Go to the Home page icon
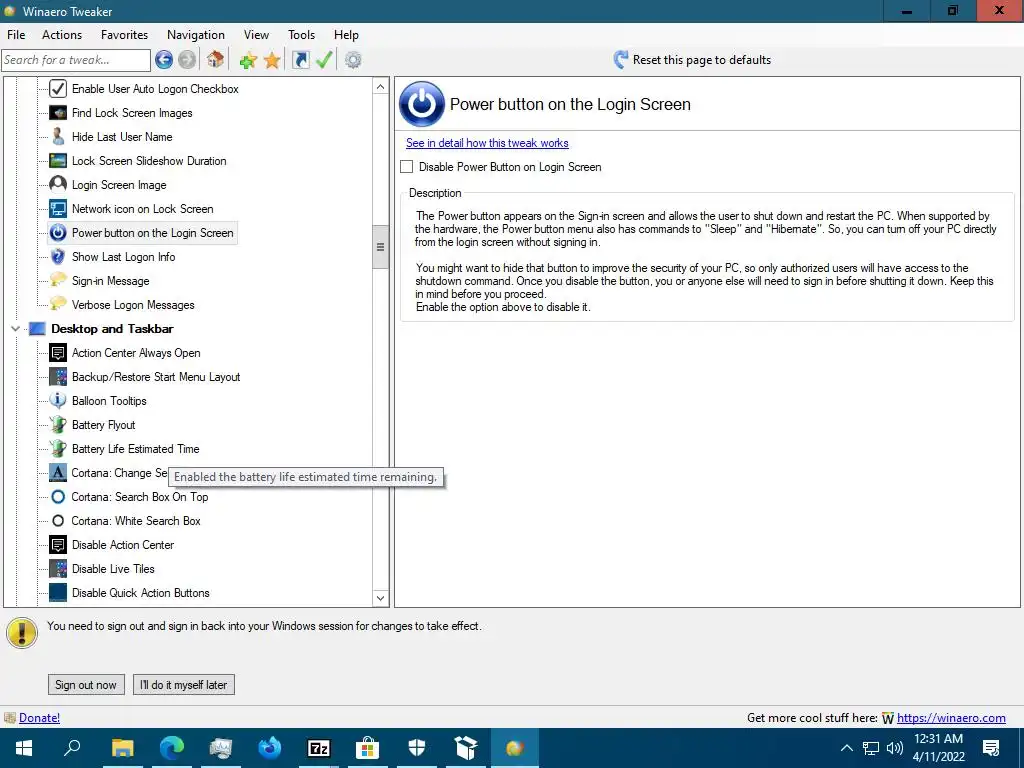This screenshot has height=768, width=1024. tap(216, 60)
